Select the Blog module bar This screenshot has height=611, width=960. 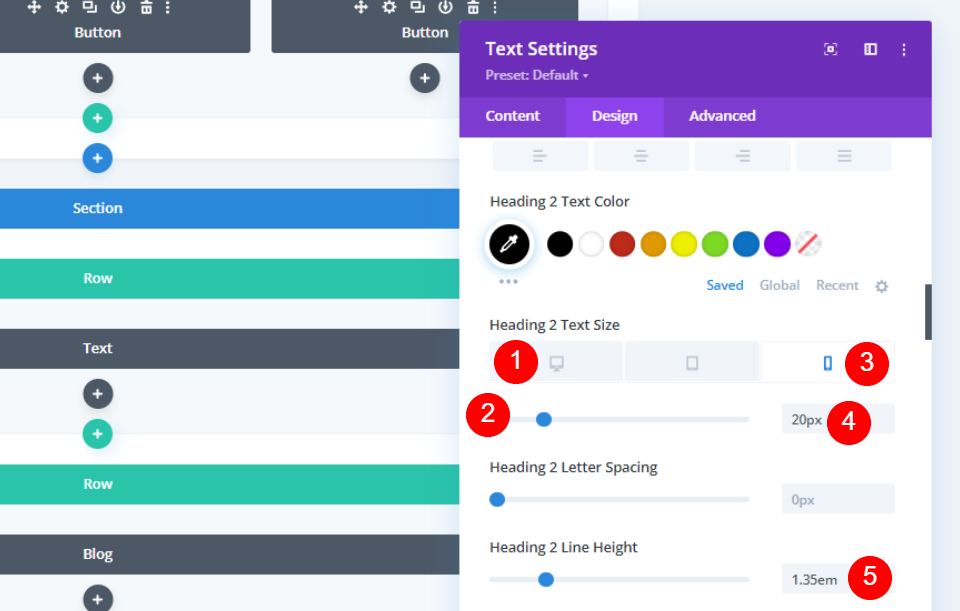(x=230, y=554)
